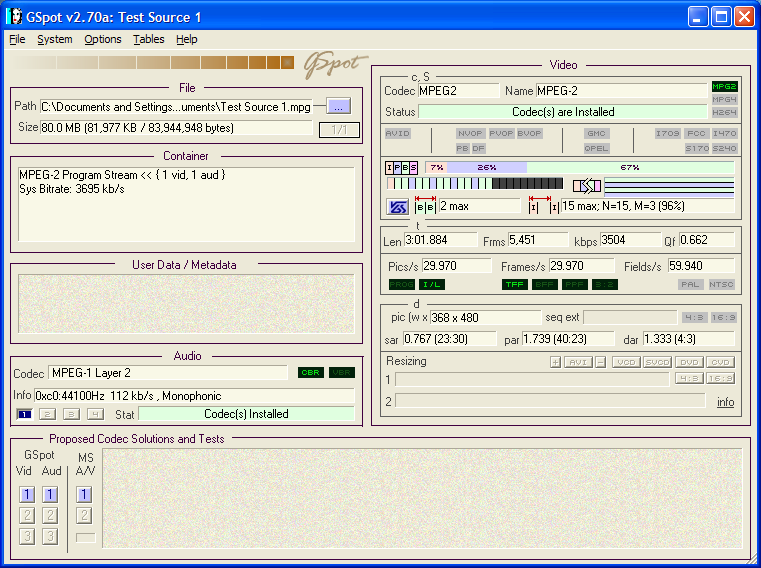761x568 pixels.
Task: Toggle the 4:3 aspect badge in pic row
Action: click(695, 317)
